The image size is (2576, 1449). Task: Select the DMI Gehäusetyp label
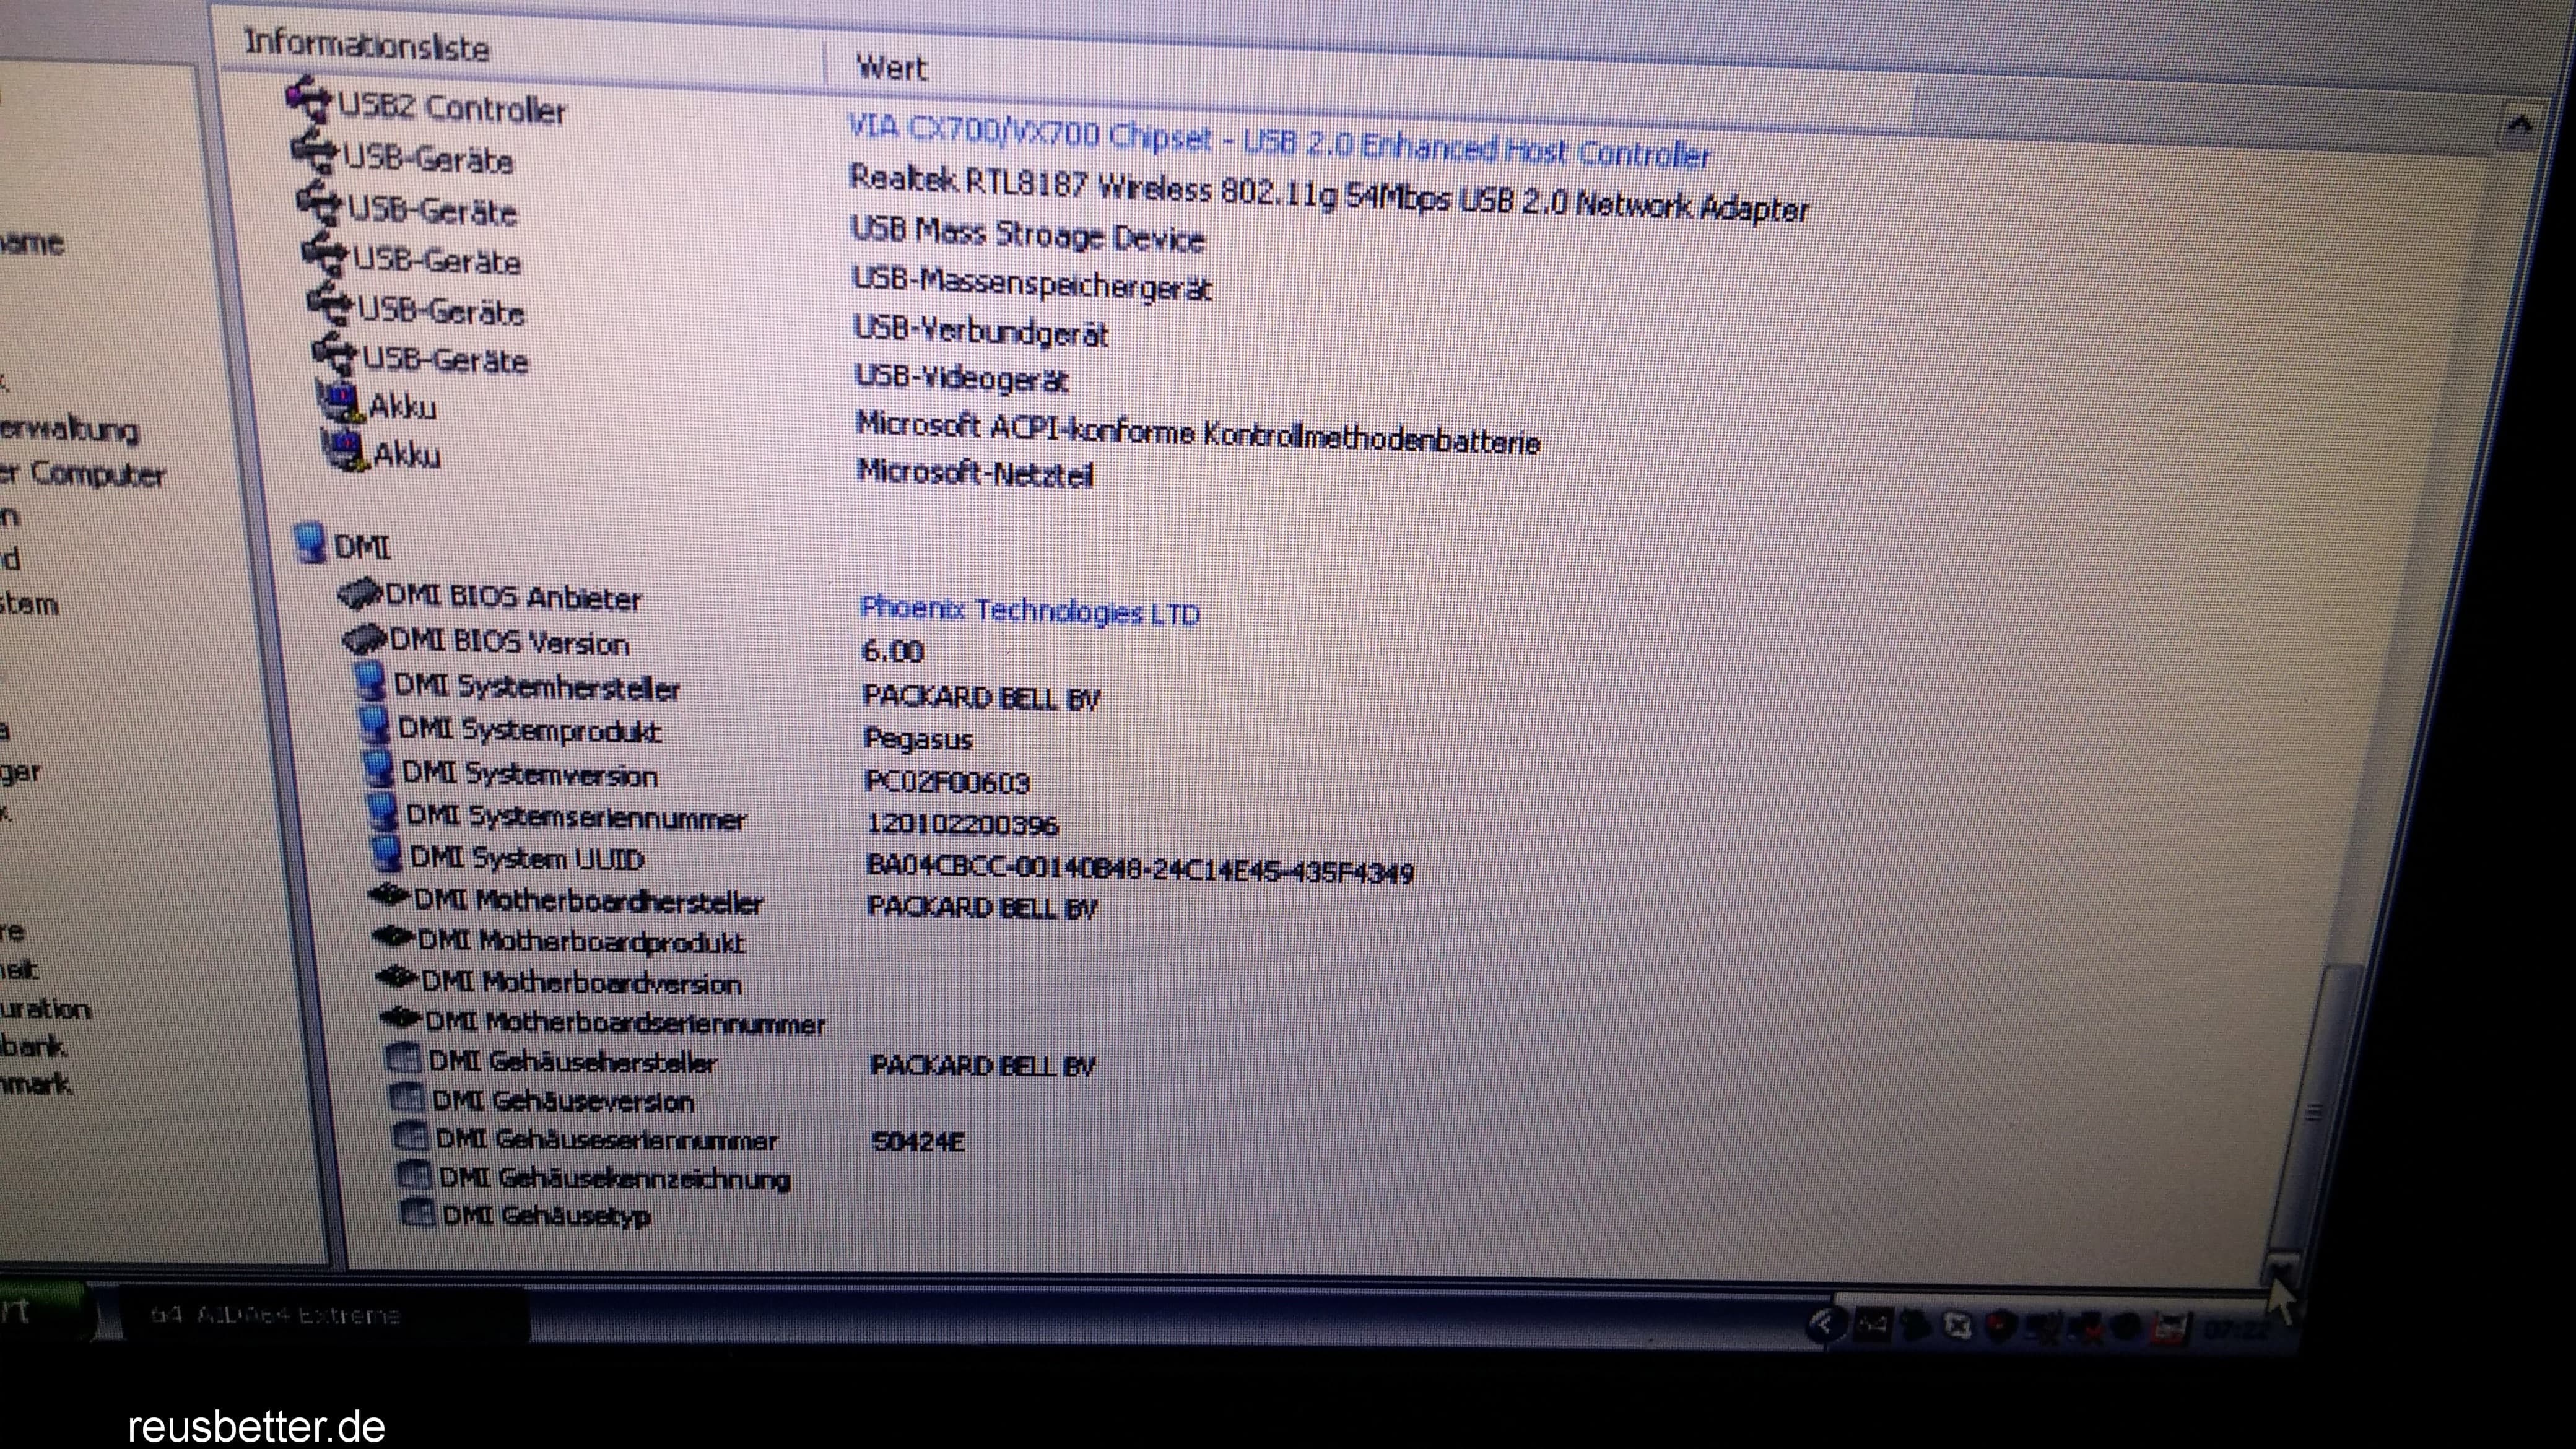coord(546,1216)
